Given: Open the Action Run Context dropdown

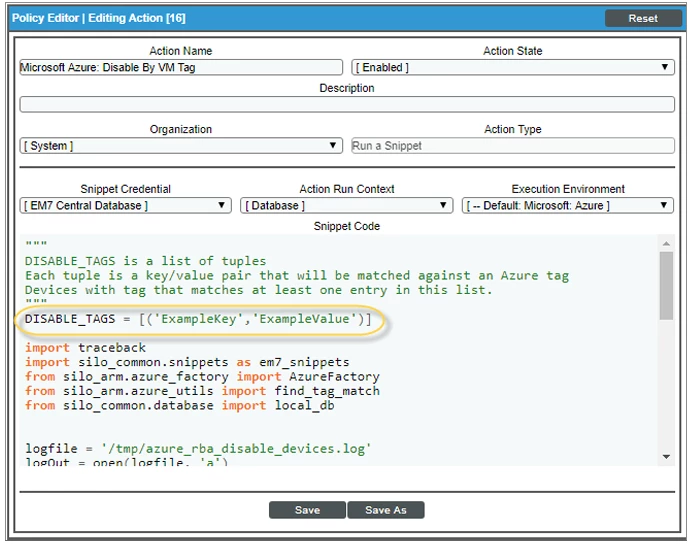Looking at the screenshot, I should click(347, 206).
